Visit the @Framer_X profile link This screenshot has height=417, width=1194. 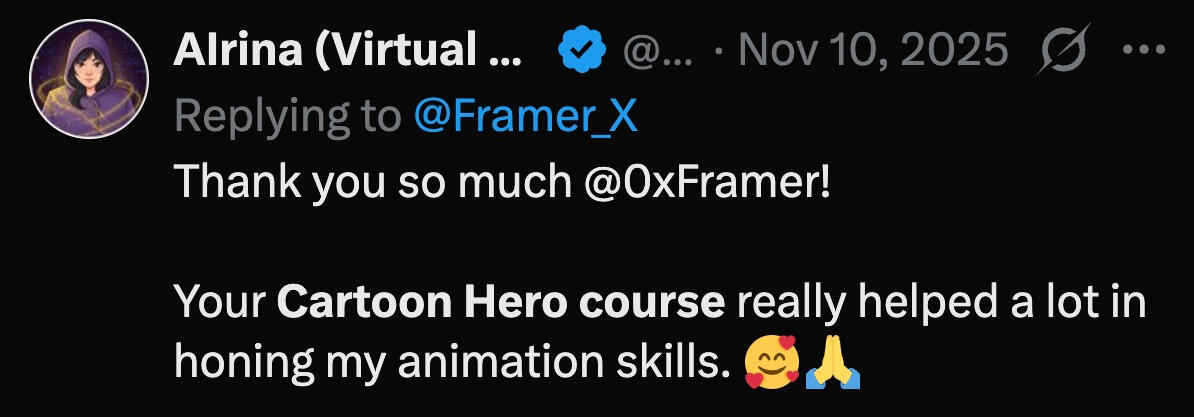[524, 117]
